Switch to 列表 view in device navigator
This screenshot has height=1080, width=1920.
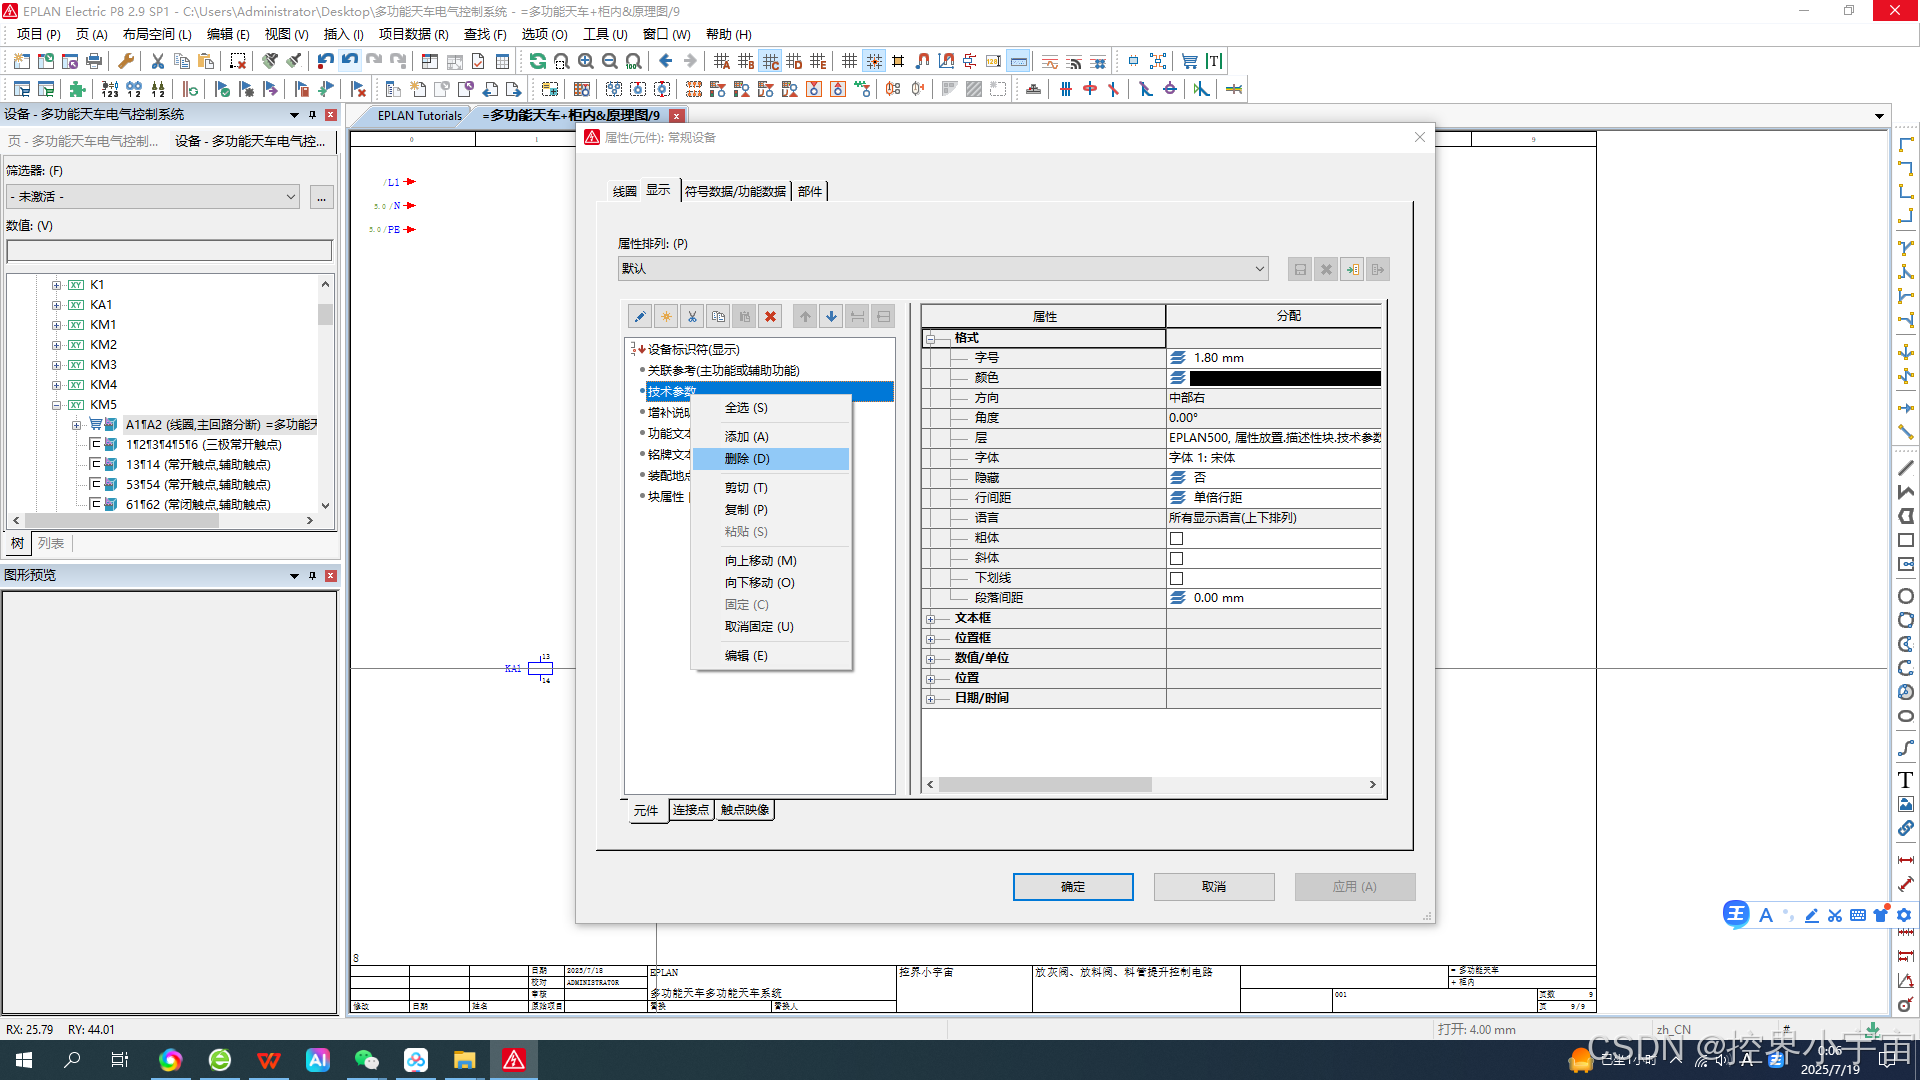click(51, 544)
